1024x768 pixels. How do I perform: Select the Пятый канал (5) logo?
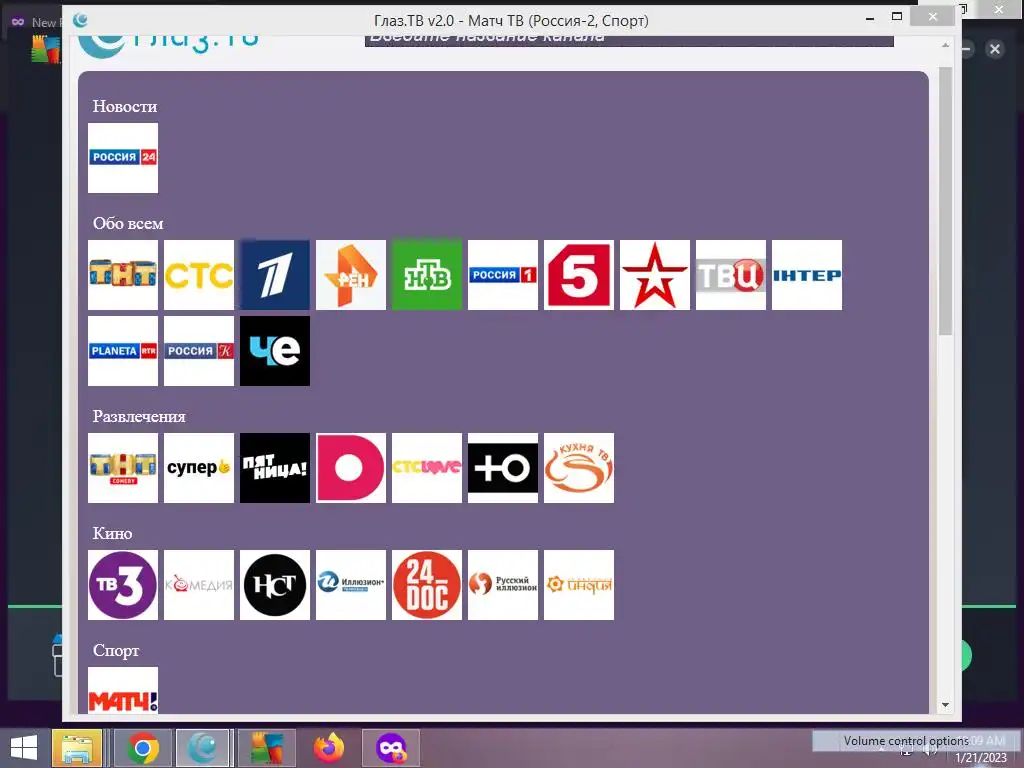579,275
